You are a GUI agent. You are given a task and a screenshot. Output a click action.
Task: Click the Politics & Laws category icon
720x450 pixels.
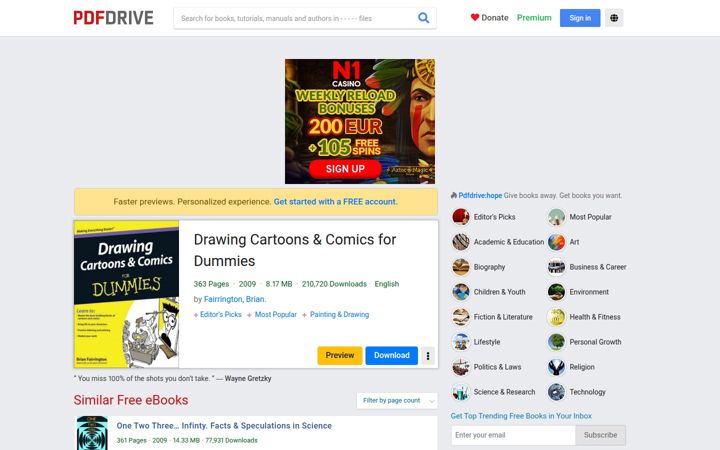(461, 367)
